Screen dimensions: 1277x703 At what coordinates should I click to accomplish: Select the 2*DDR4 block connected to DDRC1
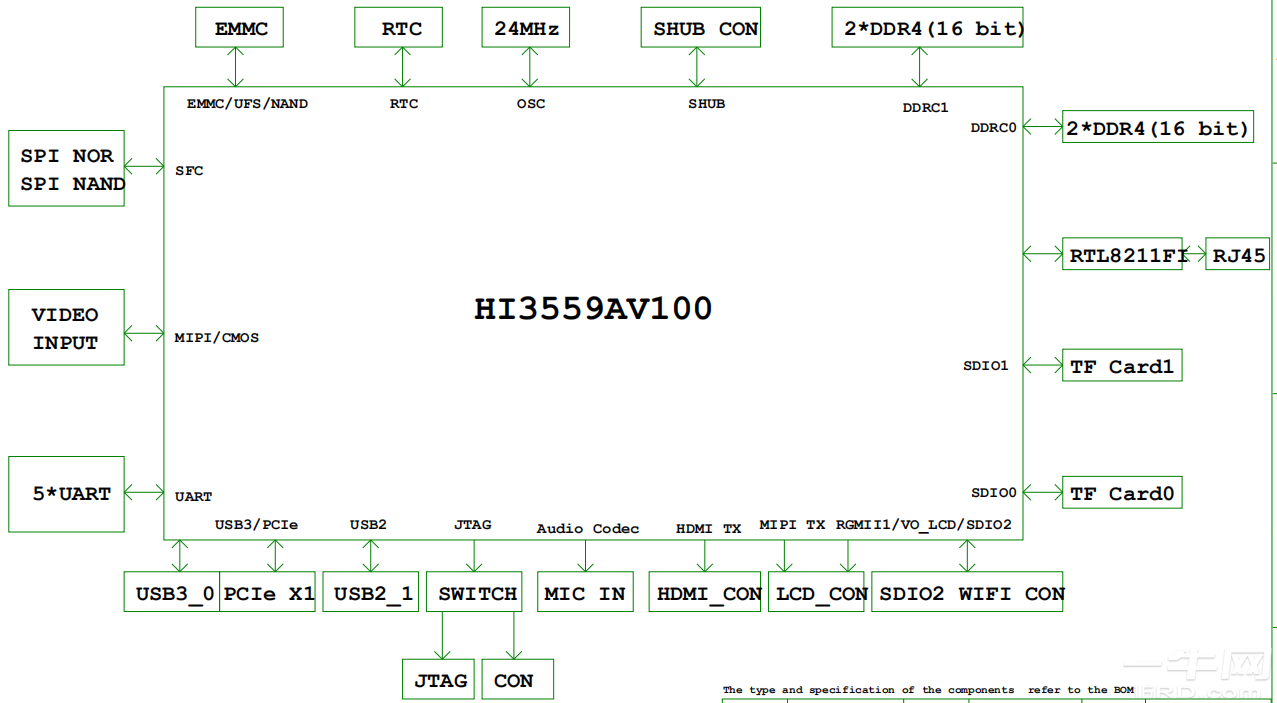932,28
